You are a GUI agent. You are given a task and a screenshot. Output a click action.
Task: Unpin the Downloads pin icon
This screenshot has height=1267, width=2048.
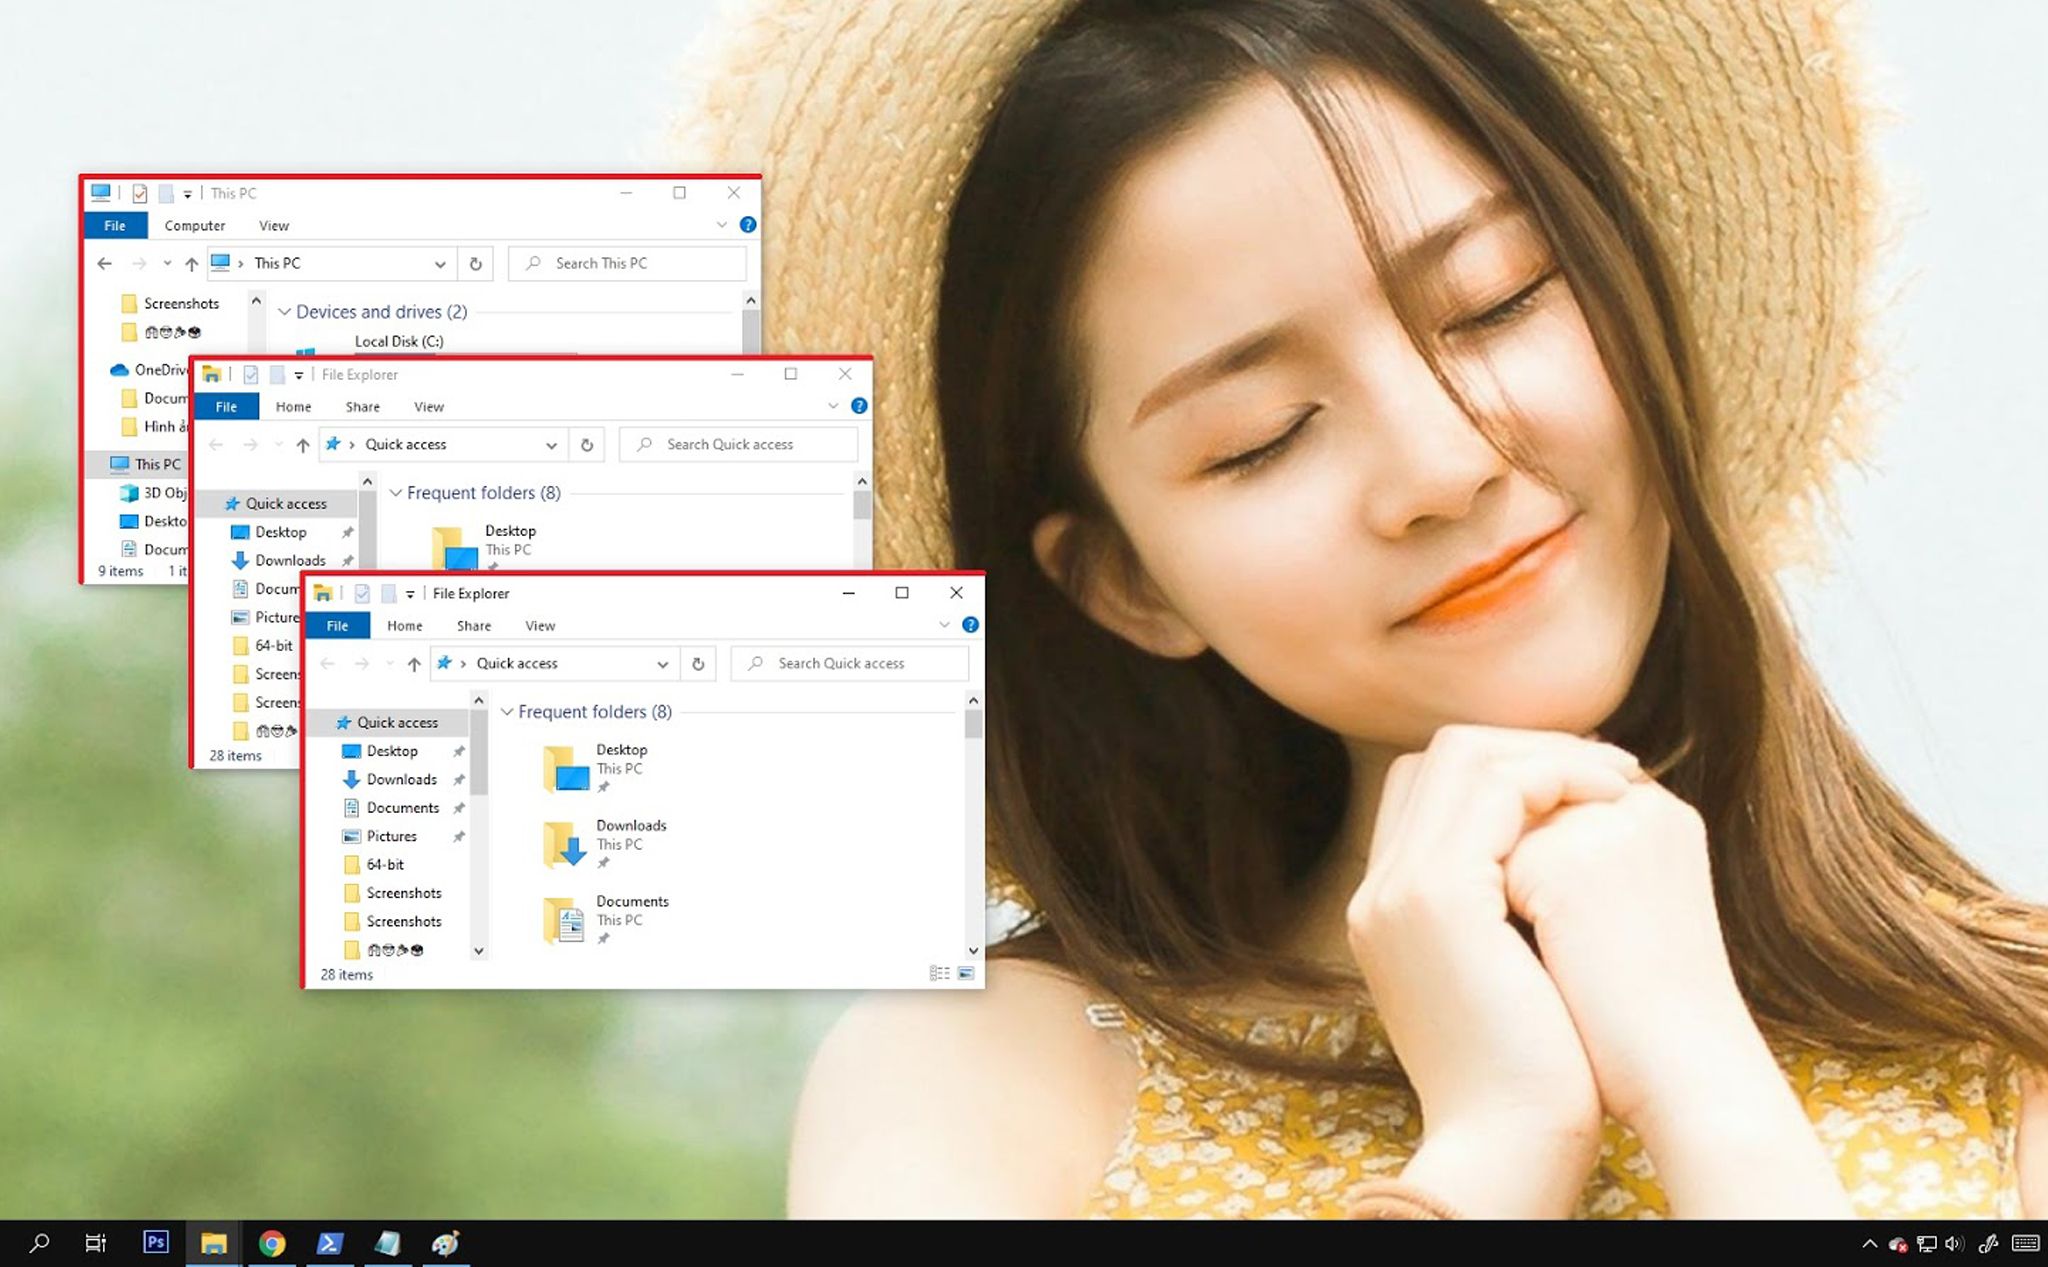pos(459,779)
